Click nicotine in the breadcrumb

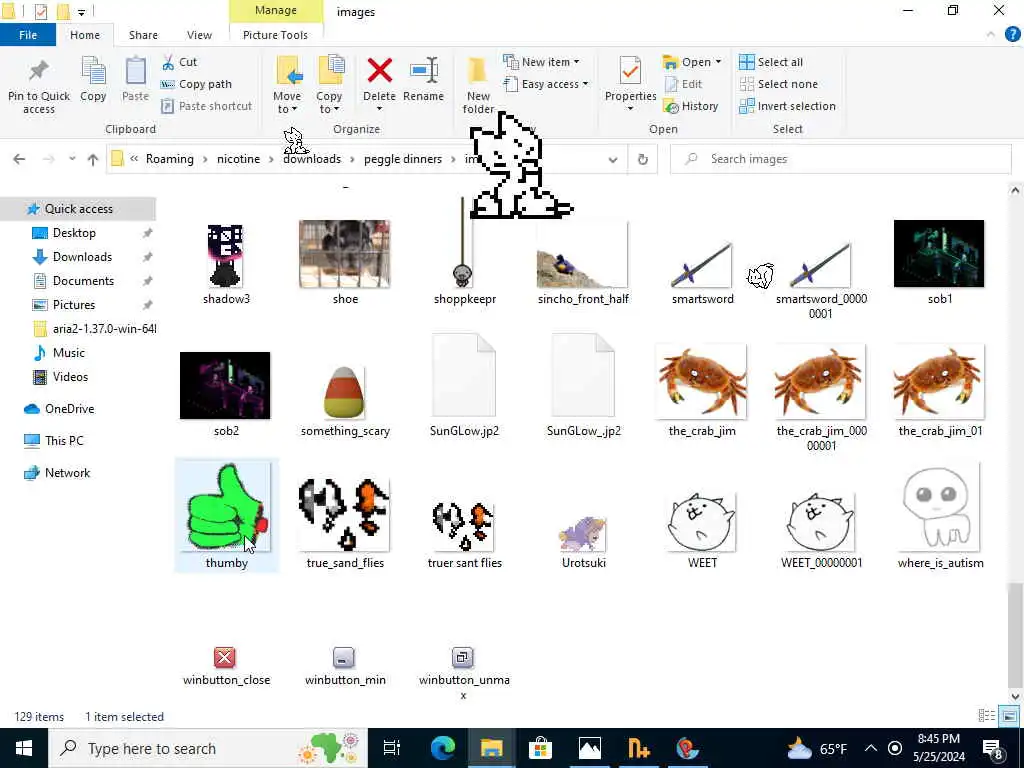(238, 159)
